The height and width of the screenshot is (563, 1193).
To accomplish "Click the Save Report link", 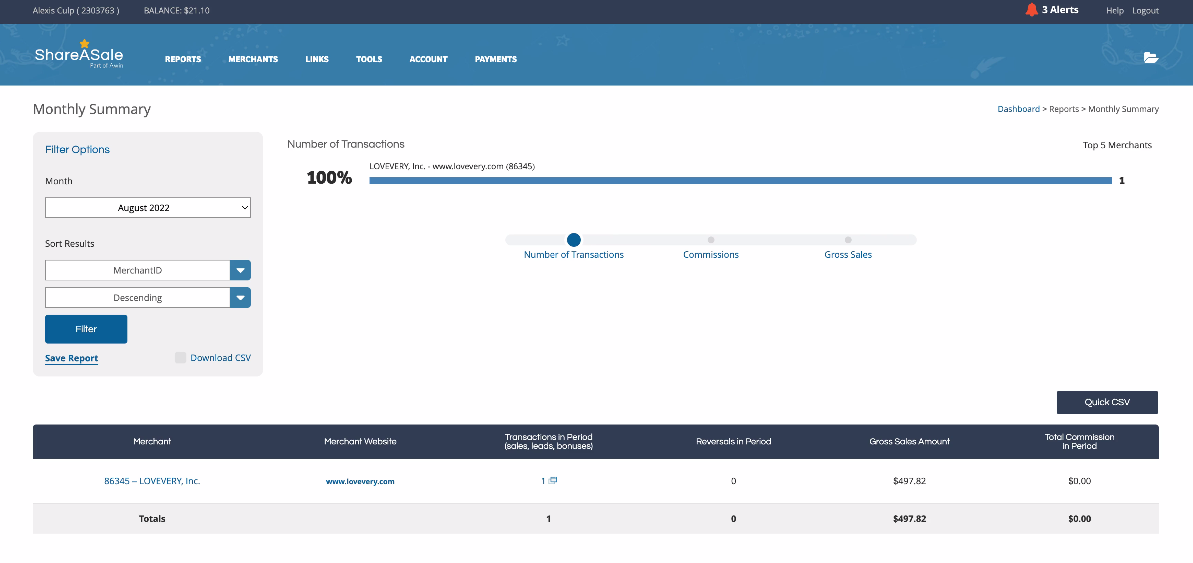I will pyautogui.click(x=72, y=358).
